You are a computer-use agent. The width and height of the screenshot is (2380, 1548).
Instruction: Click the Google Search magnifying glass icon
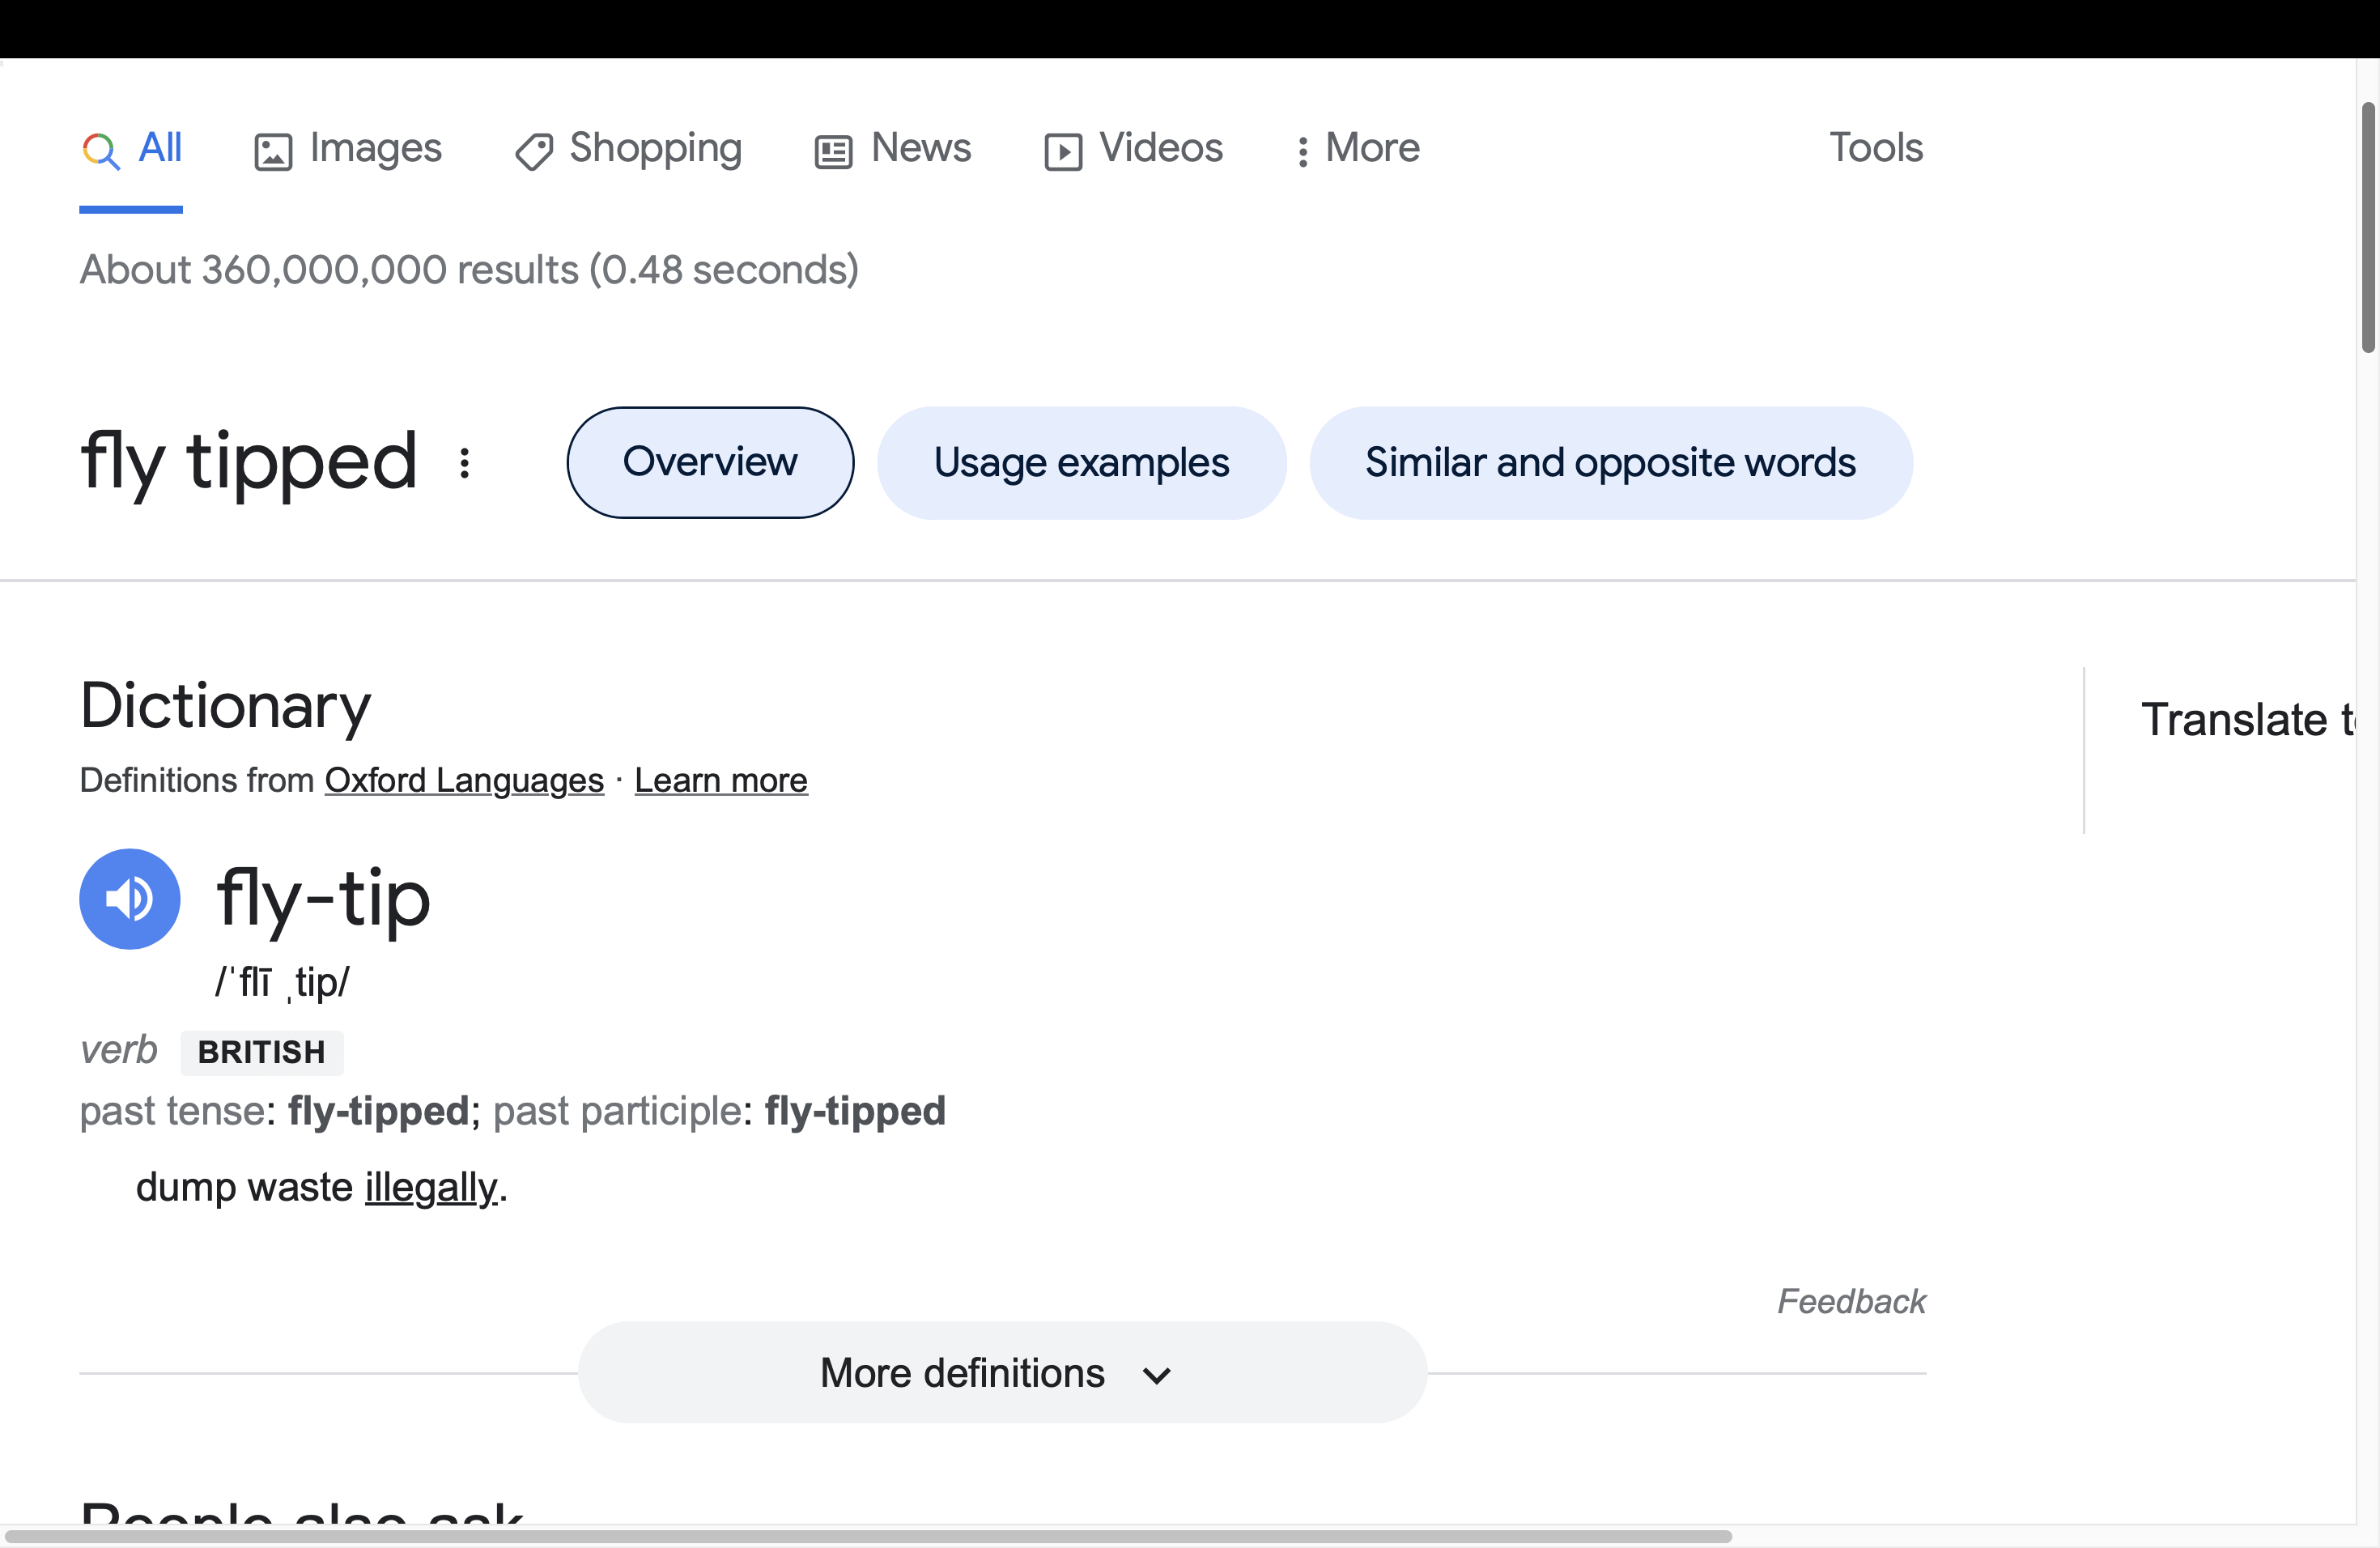tap(100, 147)
